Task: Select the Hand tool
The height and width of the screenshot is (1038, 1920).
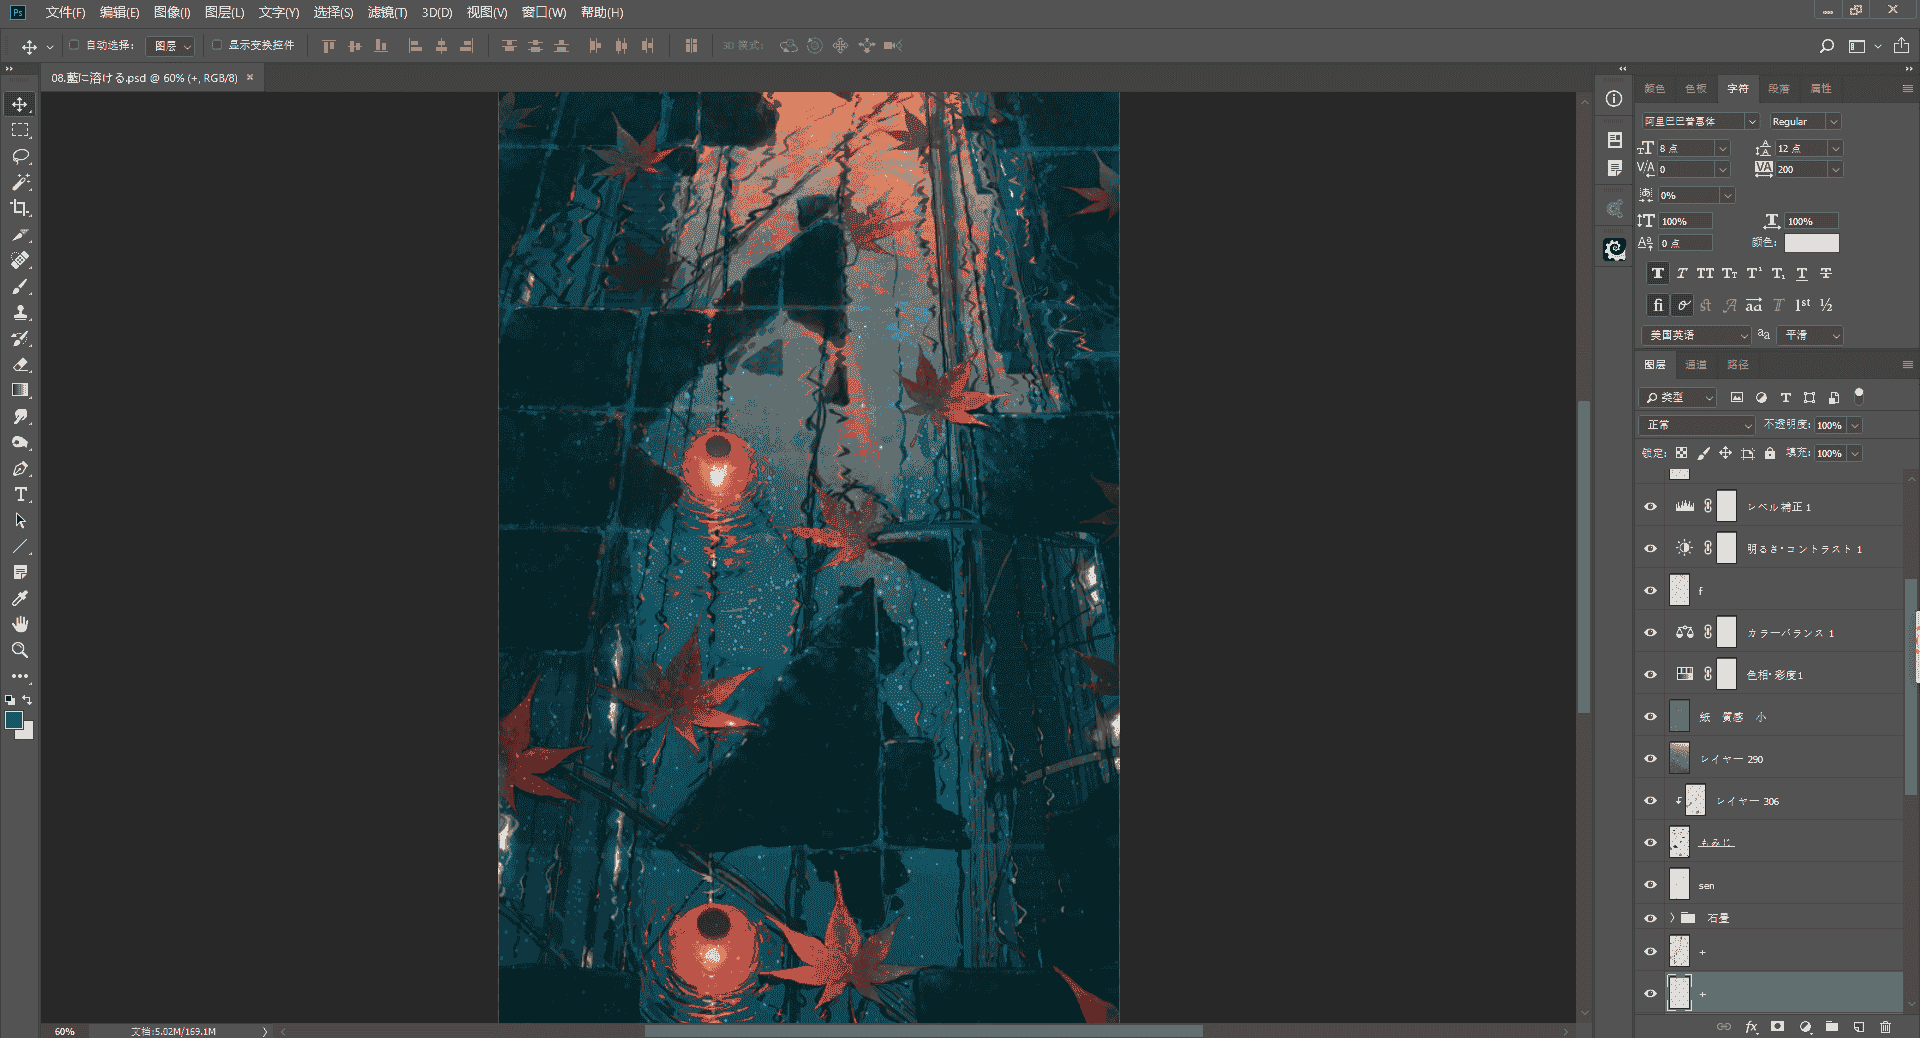Action: [x=20, y=624]
